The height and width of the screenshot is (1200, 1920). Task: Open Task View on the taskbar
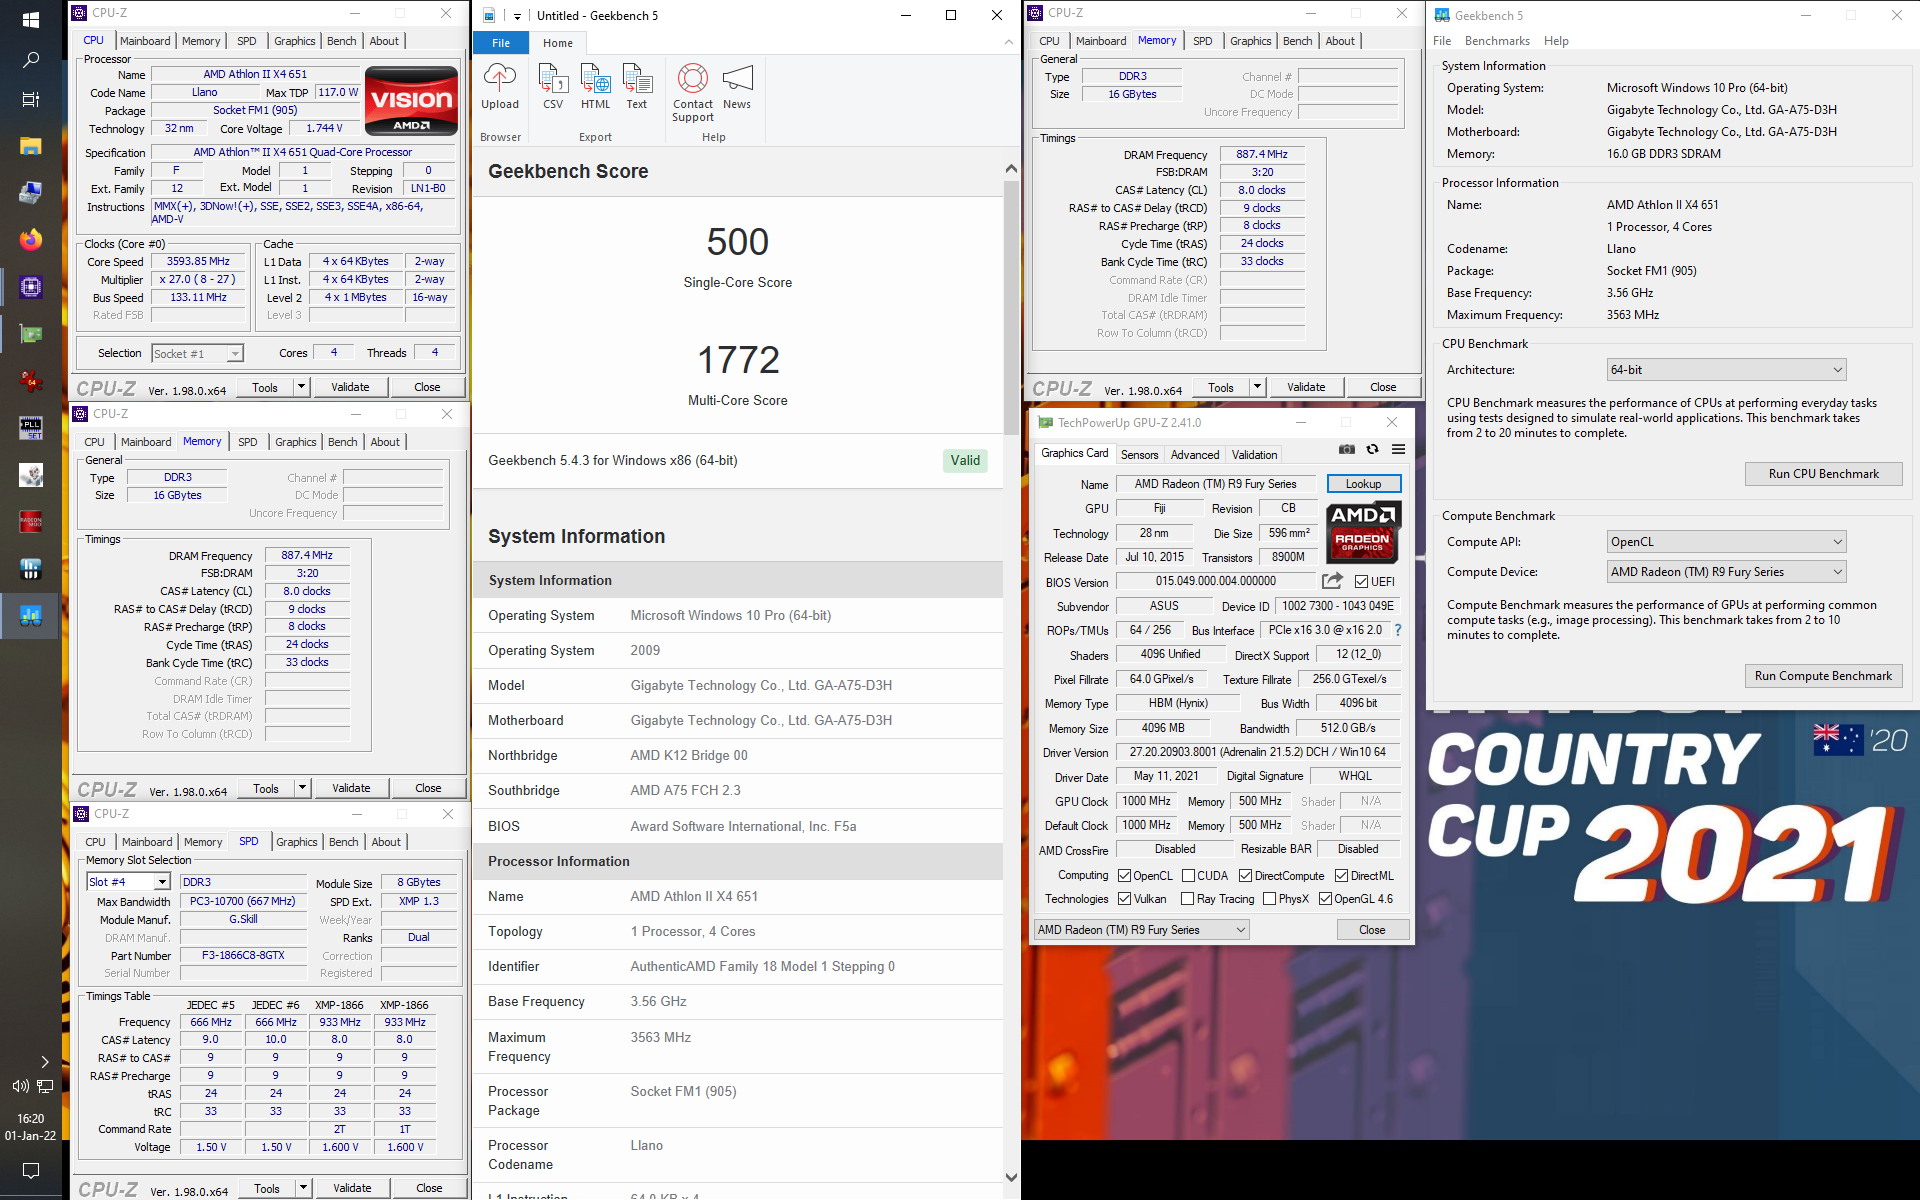click(x=30, y=100)
